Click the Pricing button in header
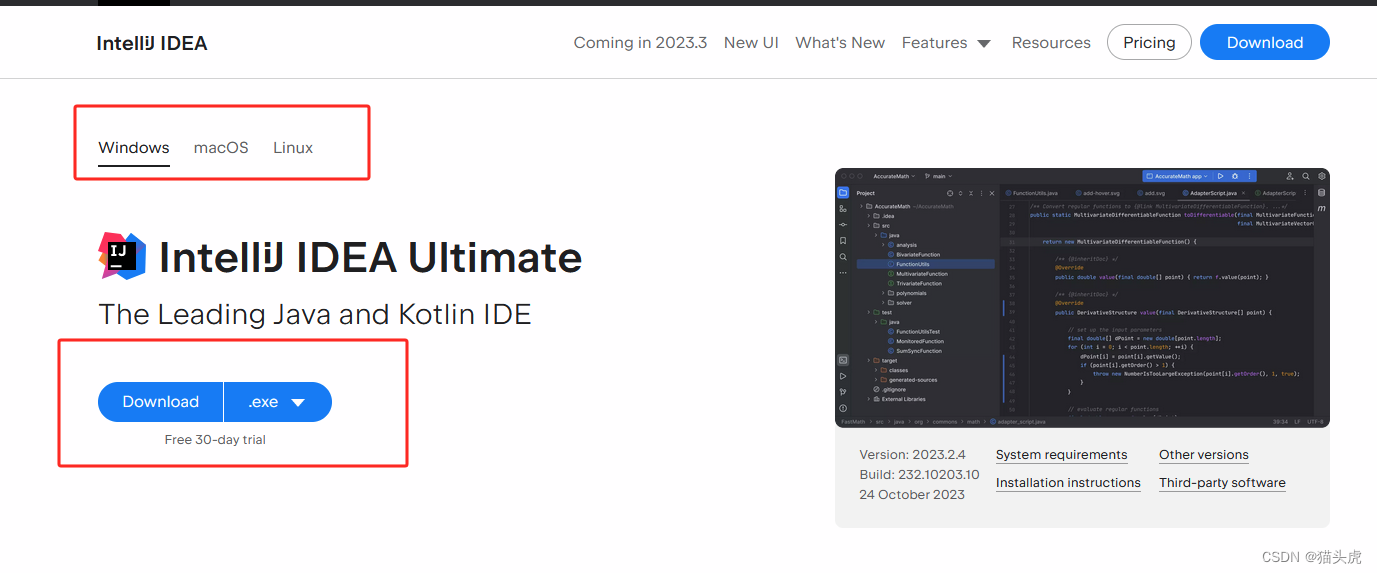The height and width of the screenshot is (573, 1377). tap(1149, 43)
